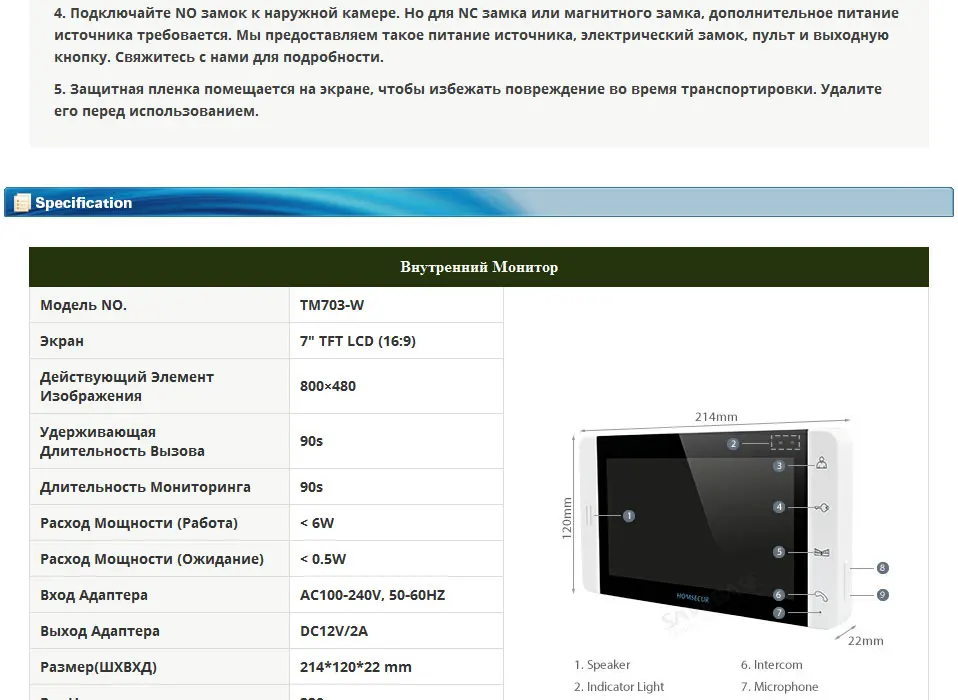Click the 'Выход Адаптера' label
958x700 pixels.
coord(100,631)
